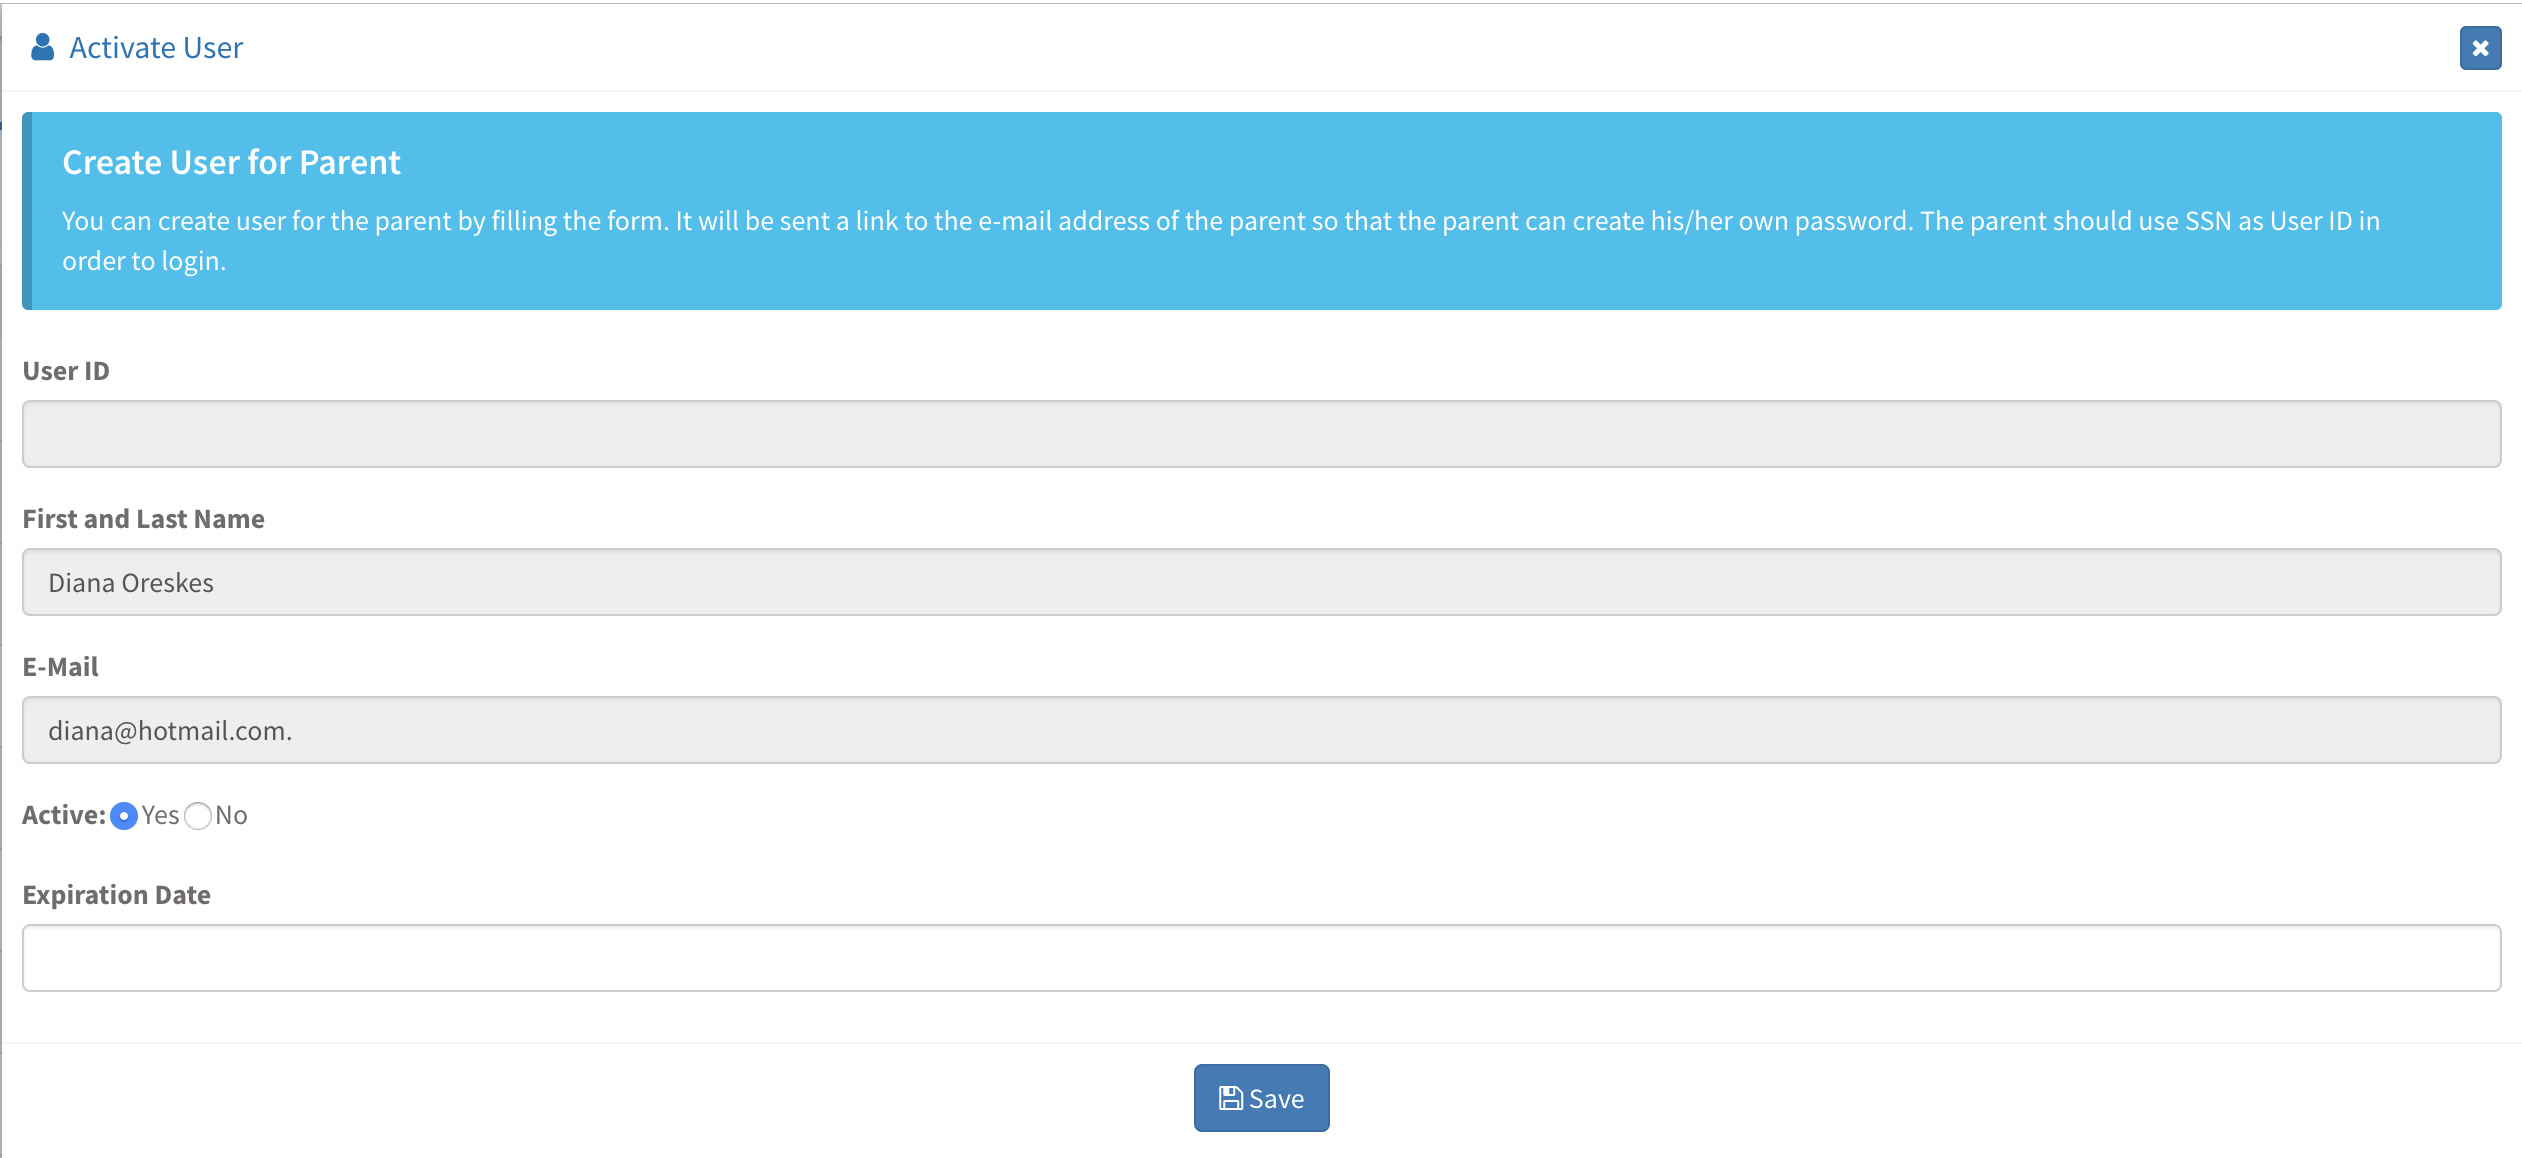The image size is (2522, 1158).
Task: Click the User ID label
Action: pyautogui.click(x=66, y=371)
